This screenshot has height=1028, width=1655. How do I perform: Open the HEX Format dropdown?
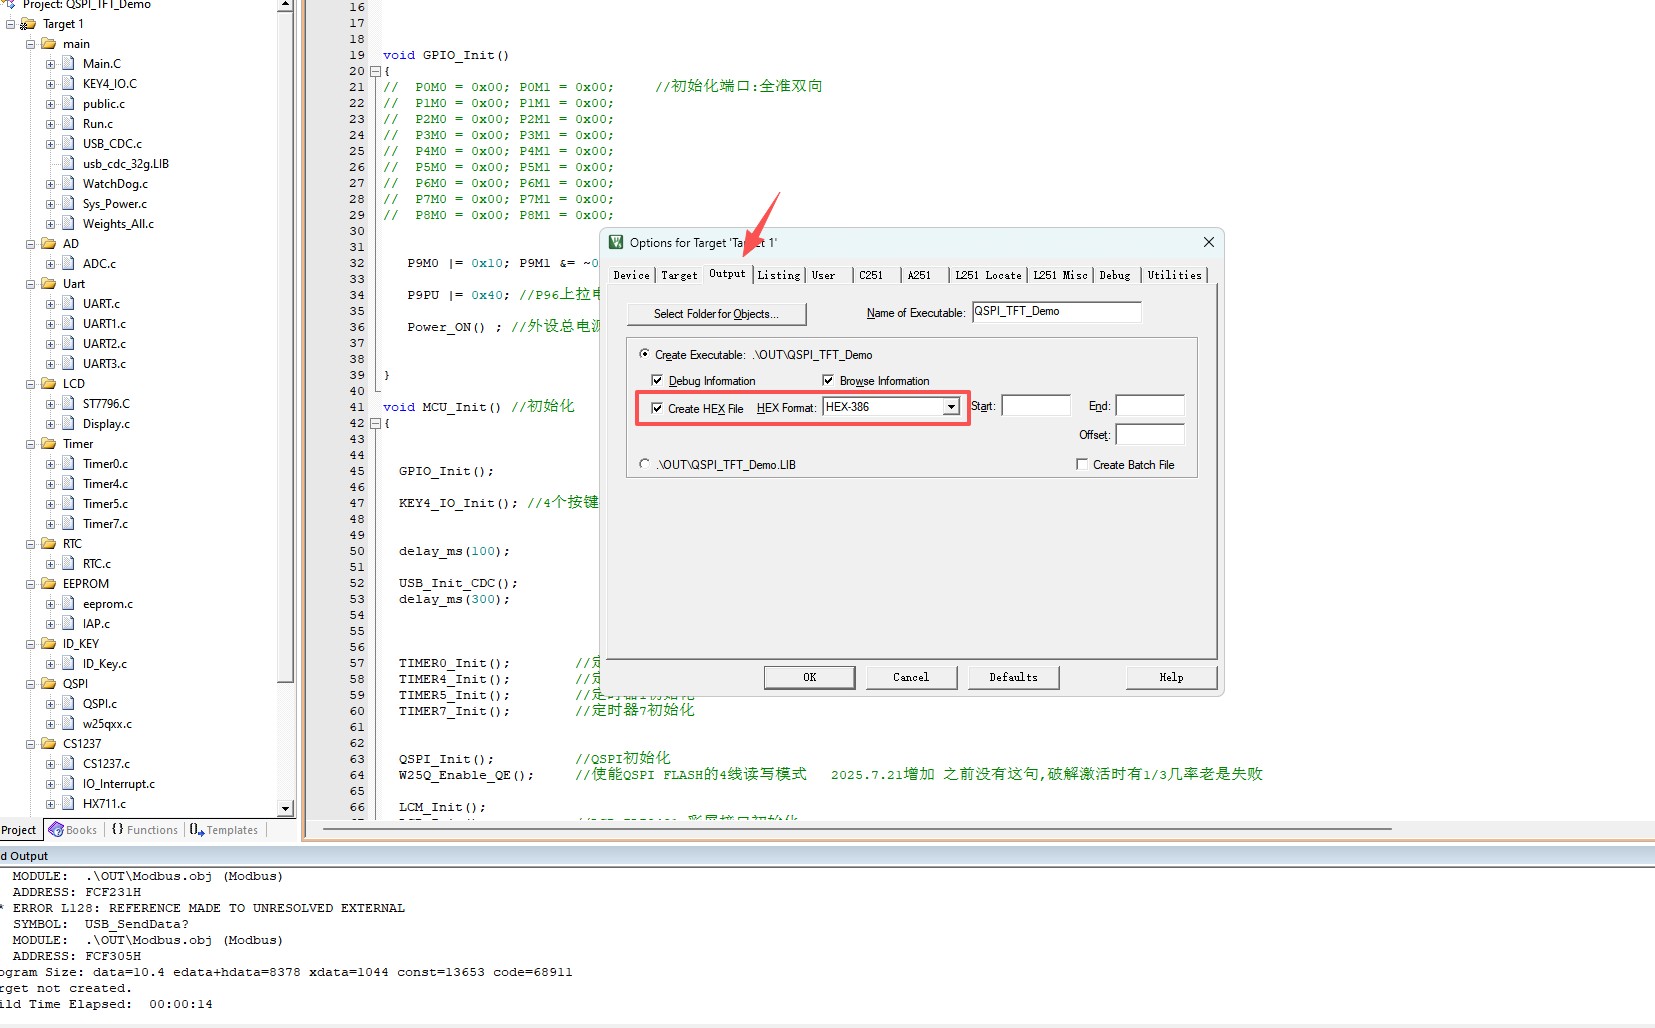(951, 407)
